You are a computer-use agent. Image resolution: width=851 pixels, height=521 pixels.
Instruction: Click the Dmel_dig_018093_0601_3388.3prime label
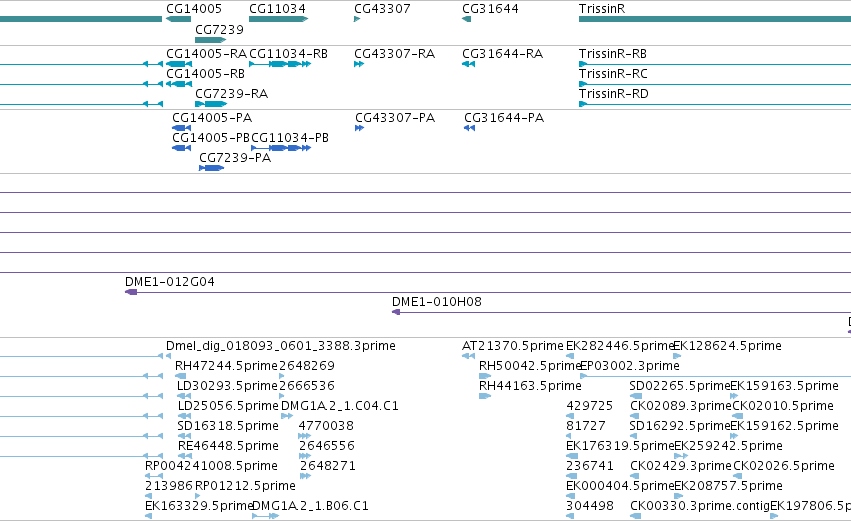281,346
